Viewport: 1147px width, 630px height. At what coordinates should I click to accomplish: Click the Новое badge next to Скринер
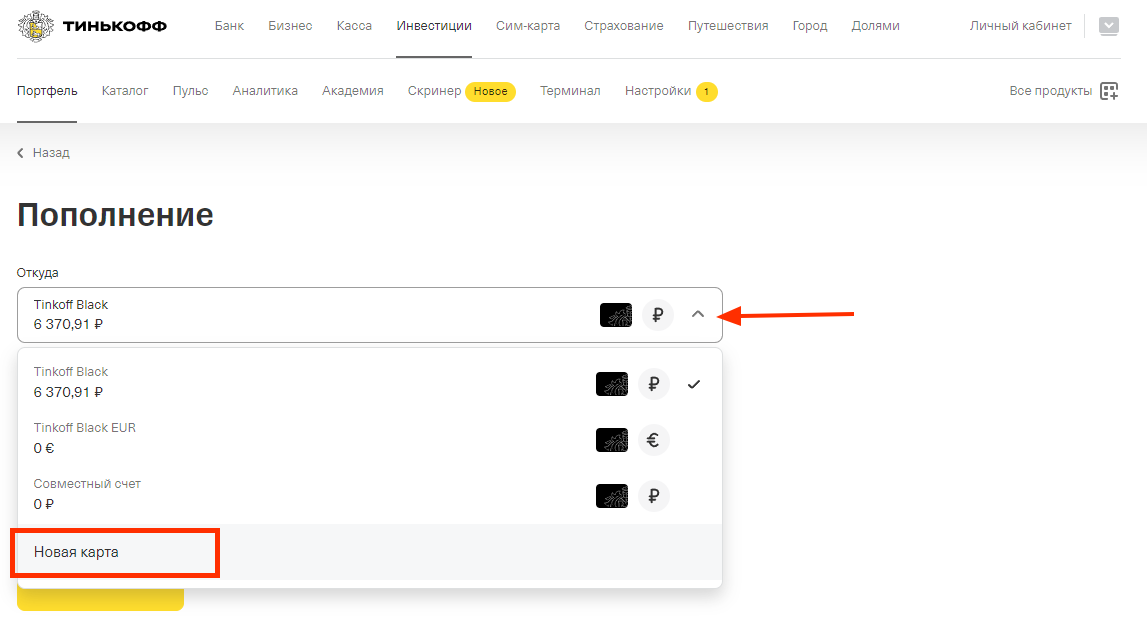tap(491, 91)
